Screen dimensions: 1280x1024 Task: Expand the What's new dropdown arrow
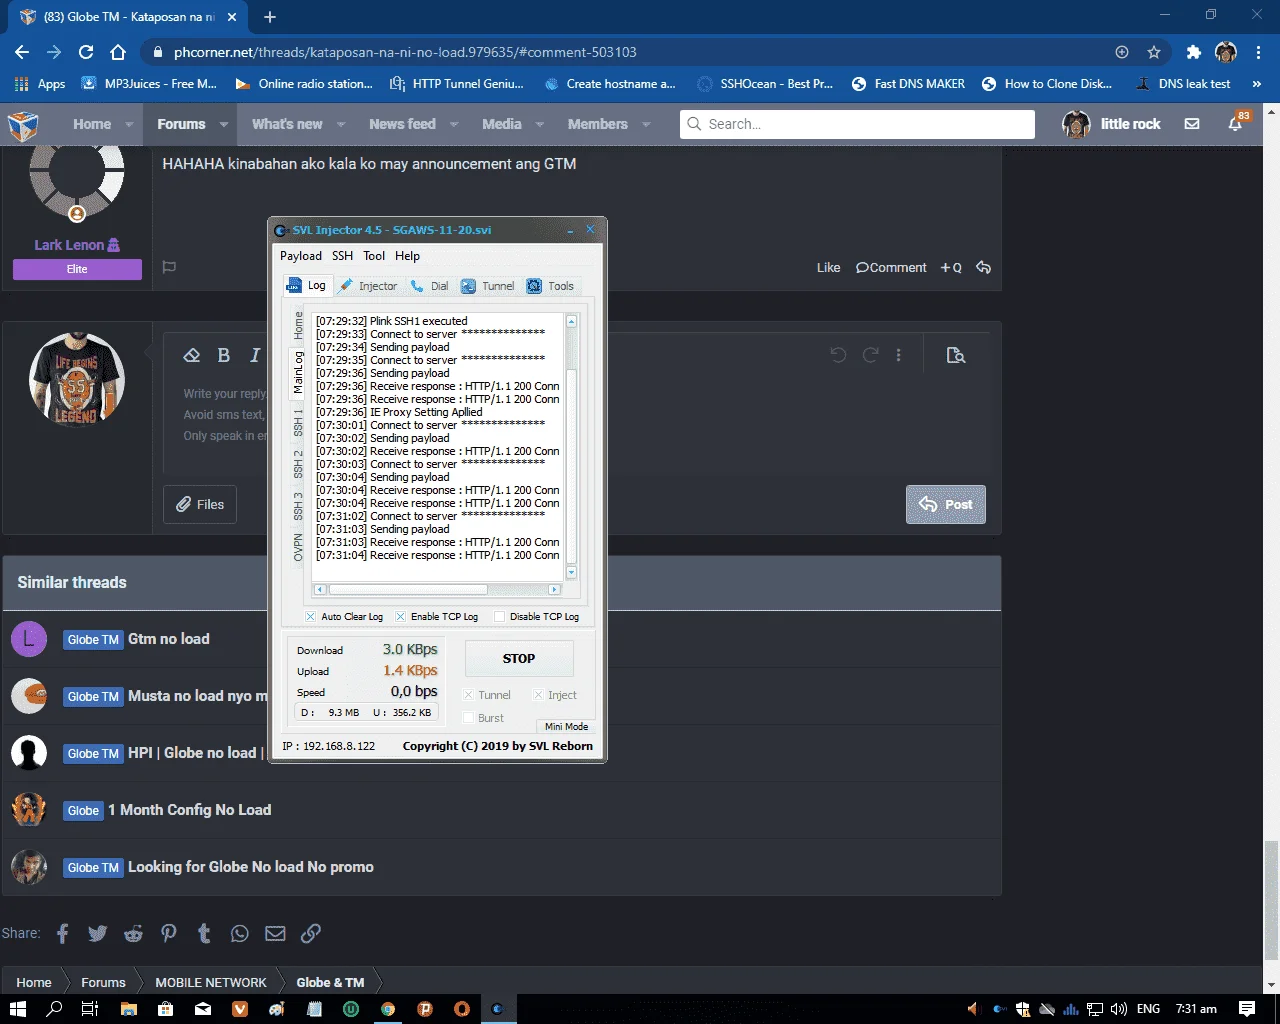pyautogui.click(x=341, y=125)
